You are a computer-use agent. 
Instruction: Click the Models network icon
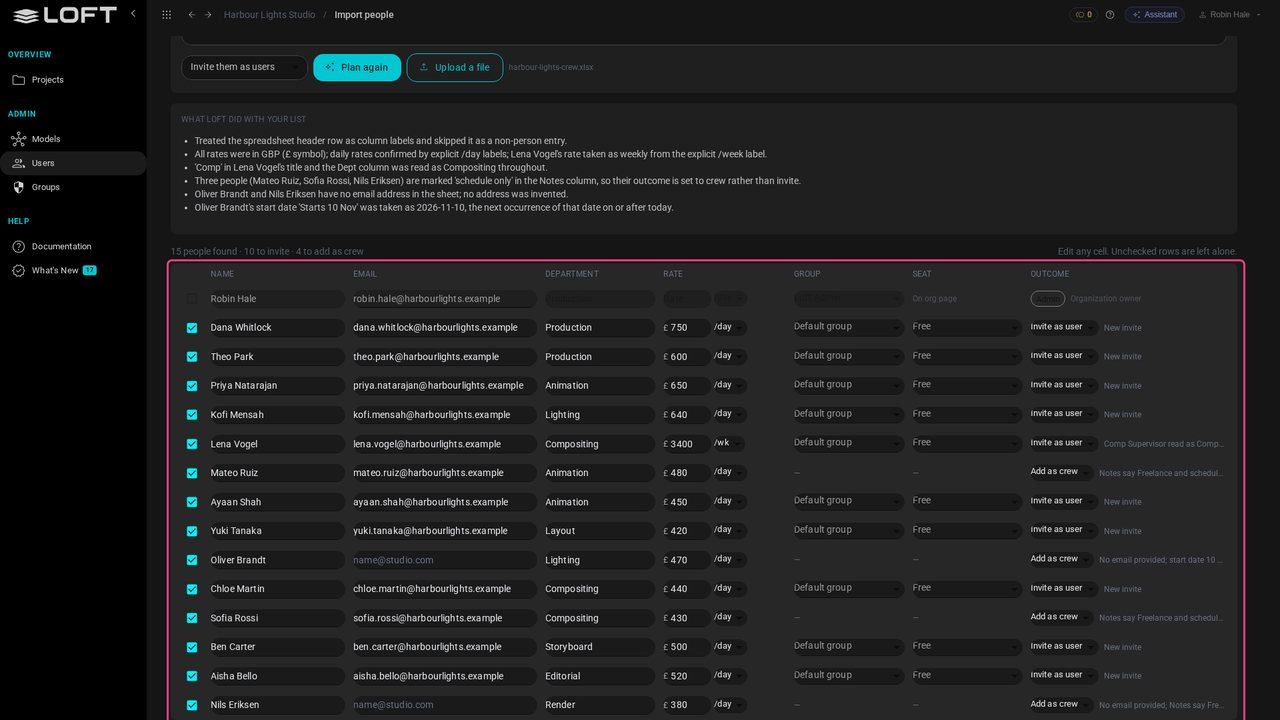click(18, 139)
